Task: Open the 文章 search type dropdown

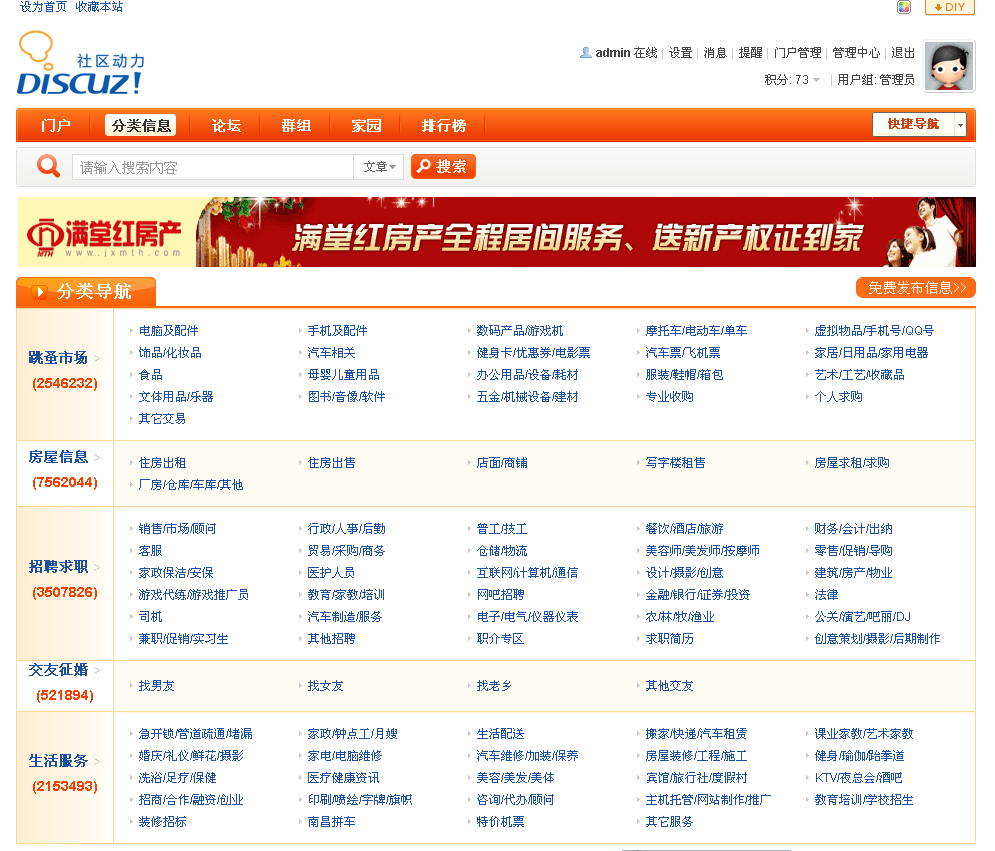Action: click(379, 167)
